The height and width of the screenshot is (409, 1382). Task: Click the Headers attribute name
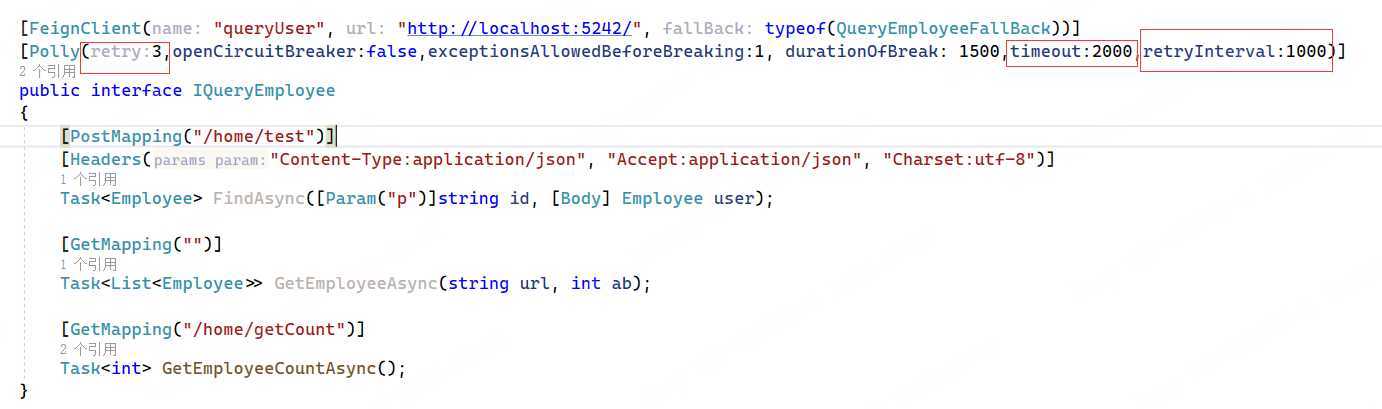click(106, 159)
